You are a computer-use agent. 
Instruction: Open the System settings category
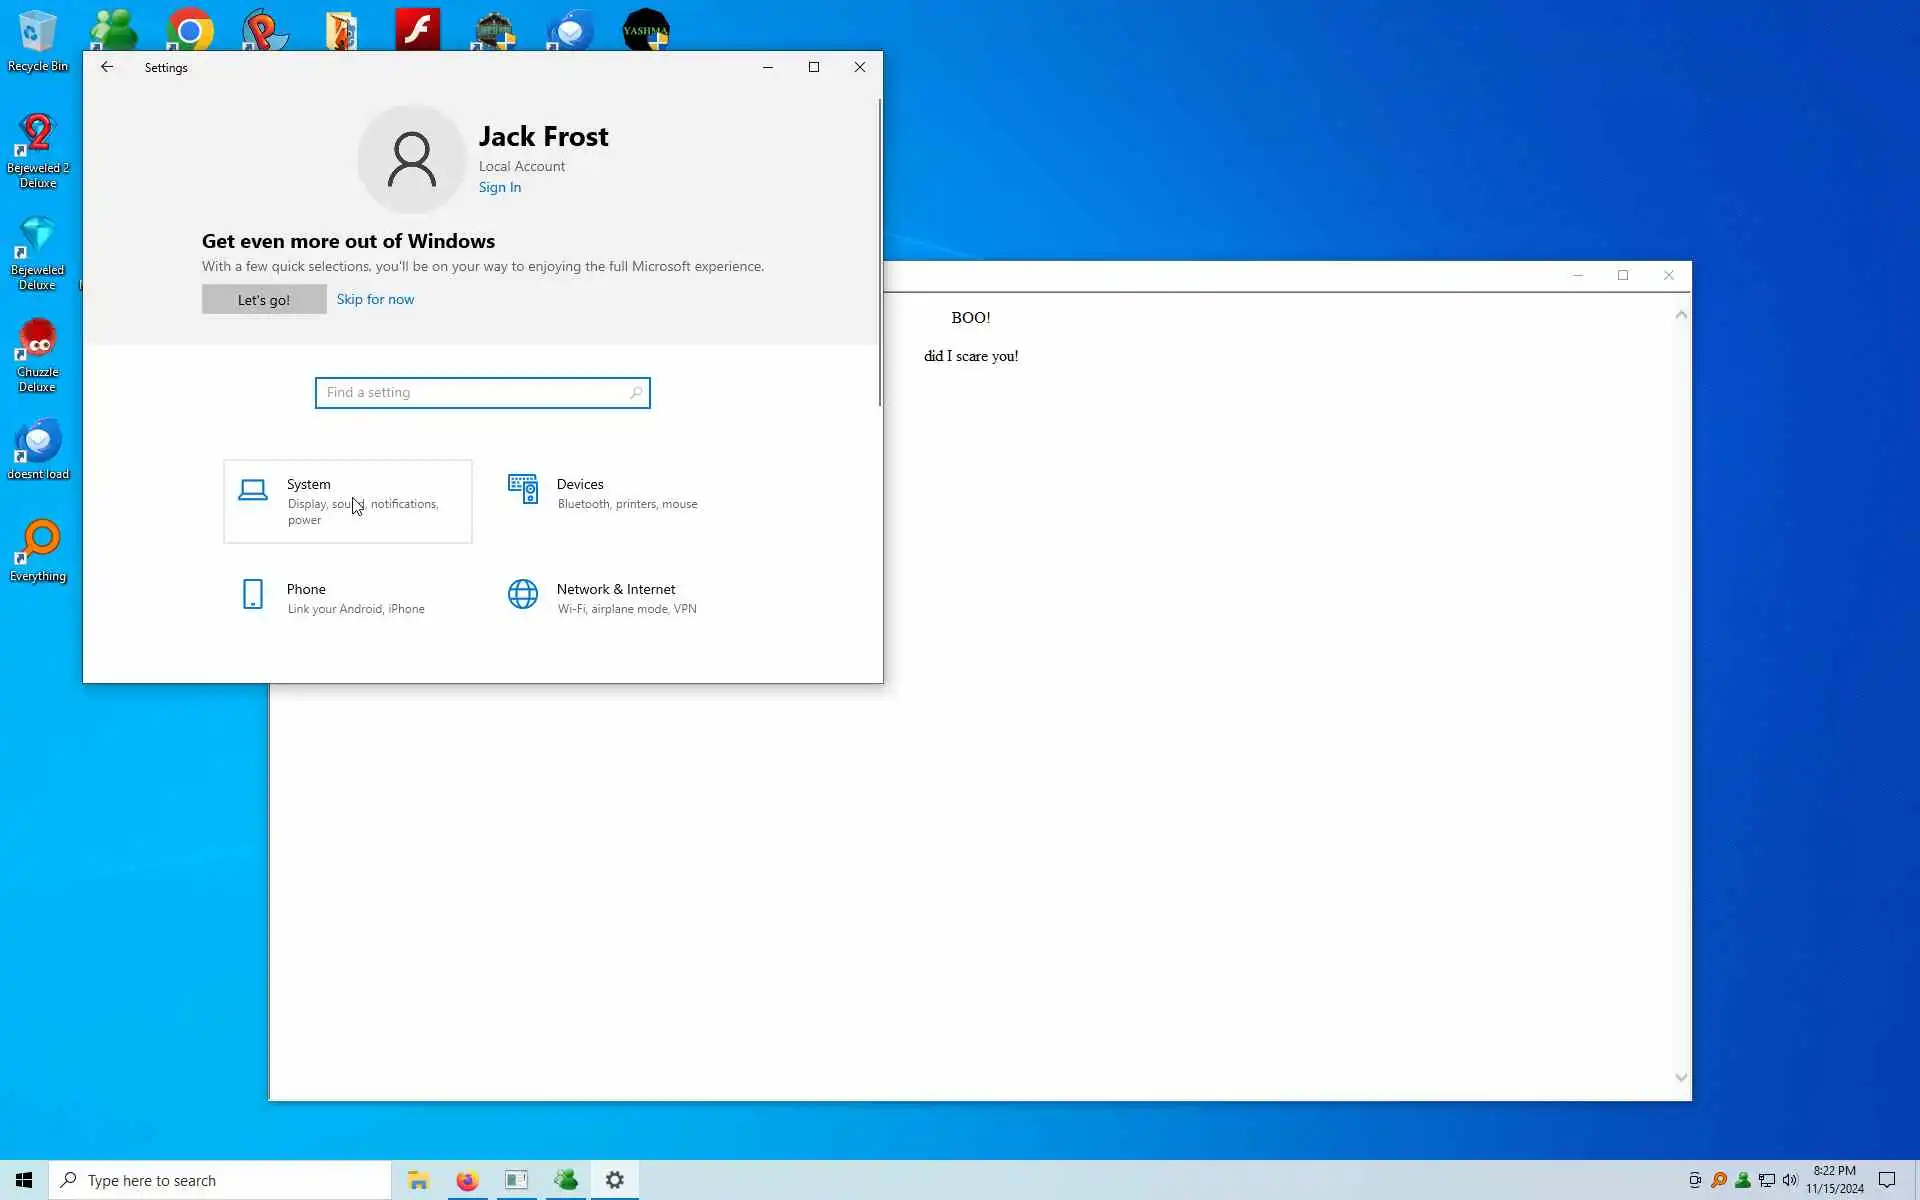click(x=347, y=501)
